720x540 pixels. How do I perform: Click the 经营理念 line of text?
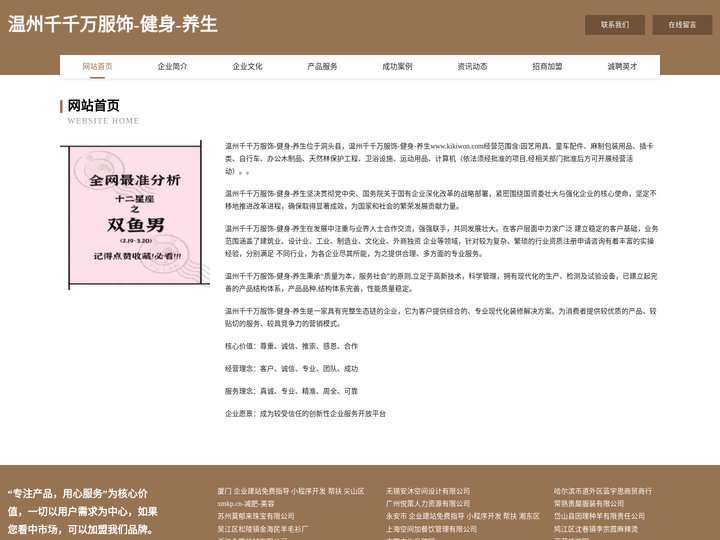point(291,369)
